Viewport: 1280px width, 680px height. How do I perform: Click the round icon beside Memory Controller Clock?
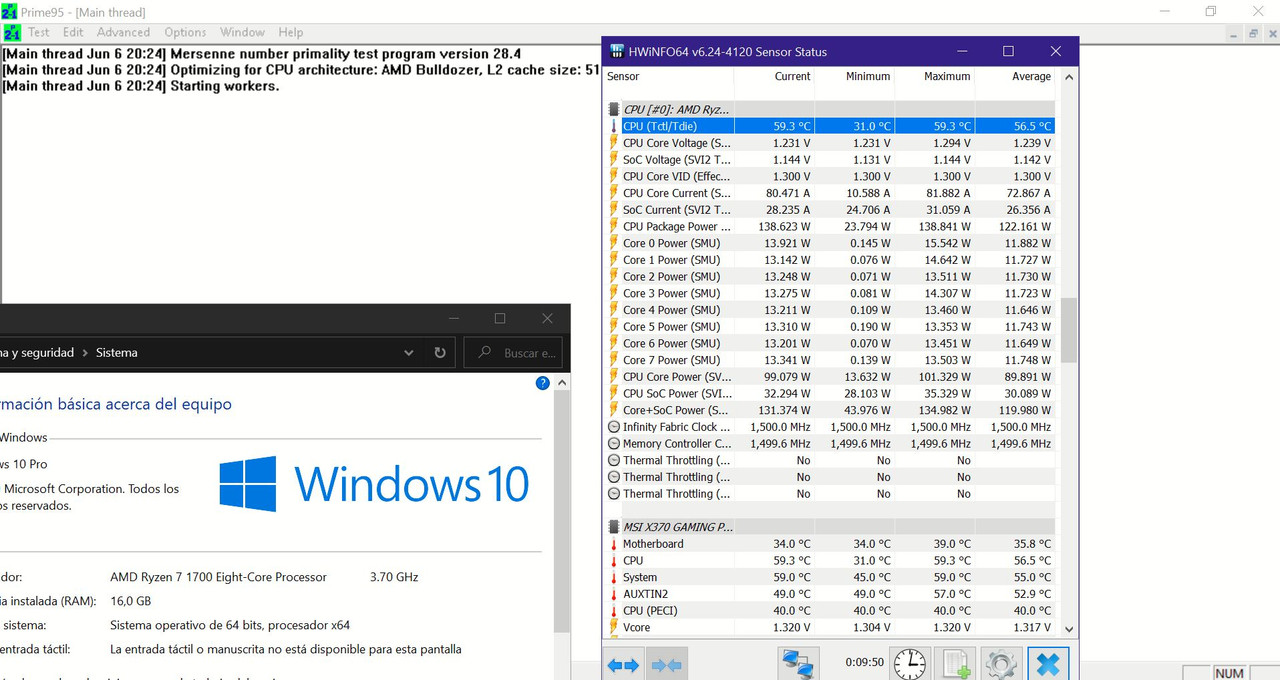coord(614,443)
